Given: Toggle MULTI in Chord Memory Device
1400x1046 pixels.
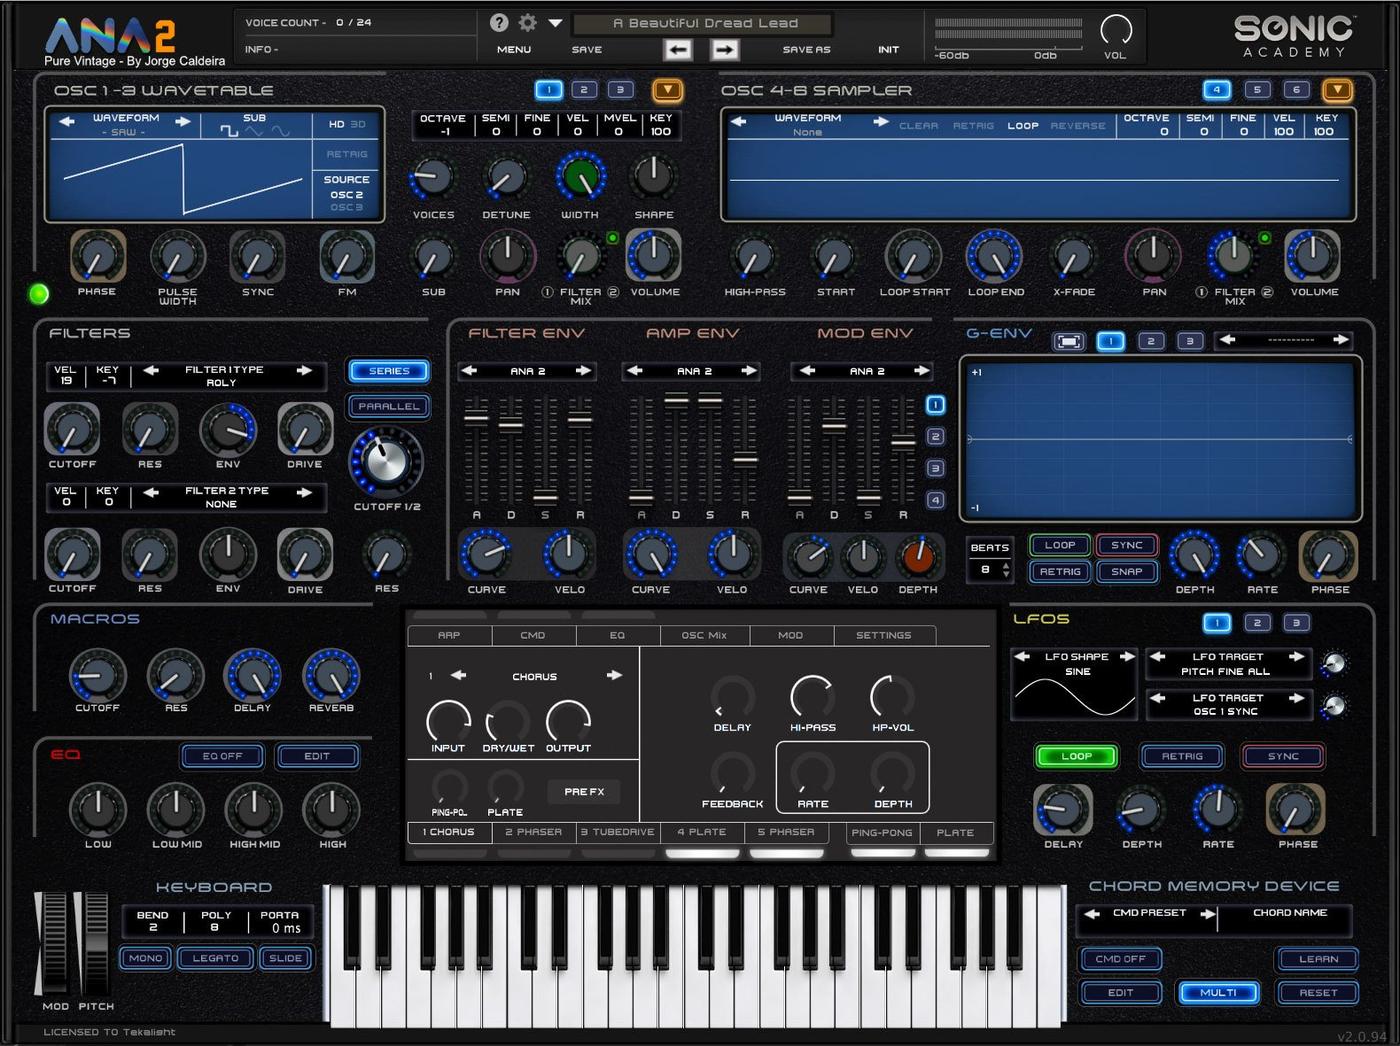Looking at the screenshot, I should (x=1217, y=993).
